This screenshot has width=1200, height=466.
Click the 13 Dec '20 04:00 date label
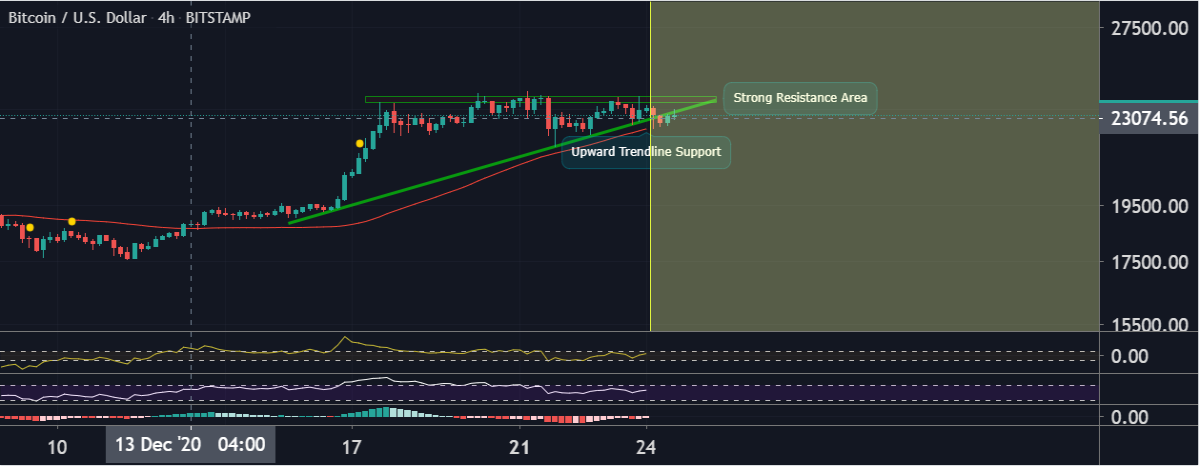pyautogui.click(x=190, y=445)
